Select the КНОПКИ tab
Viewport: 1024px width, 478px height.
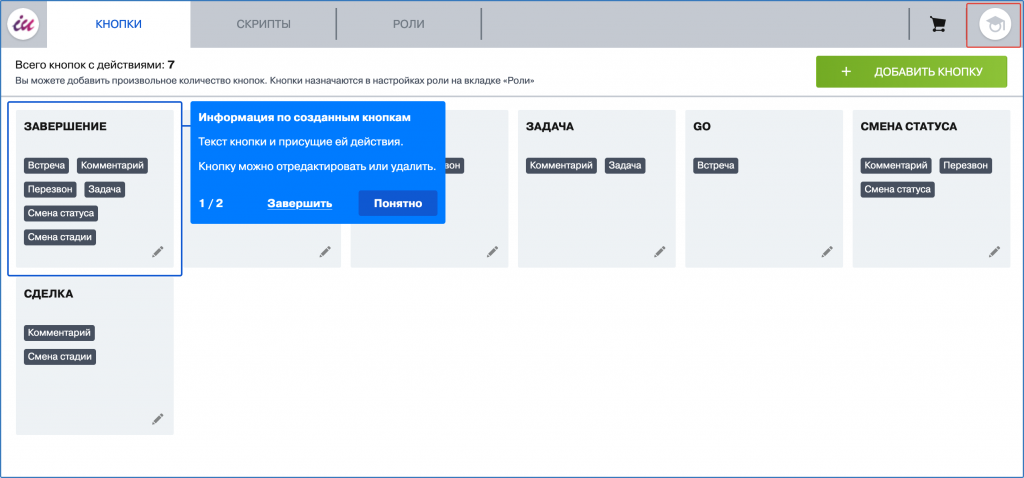pos(118,24)
